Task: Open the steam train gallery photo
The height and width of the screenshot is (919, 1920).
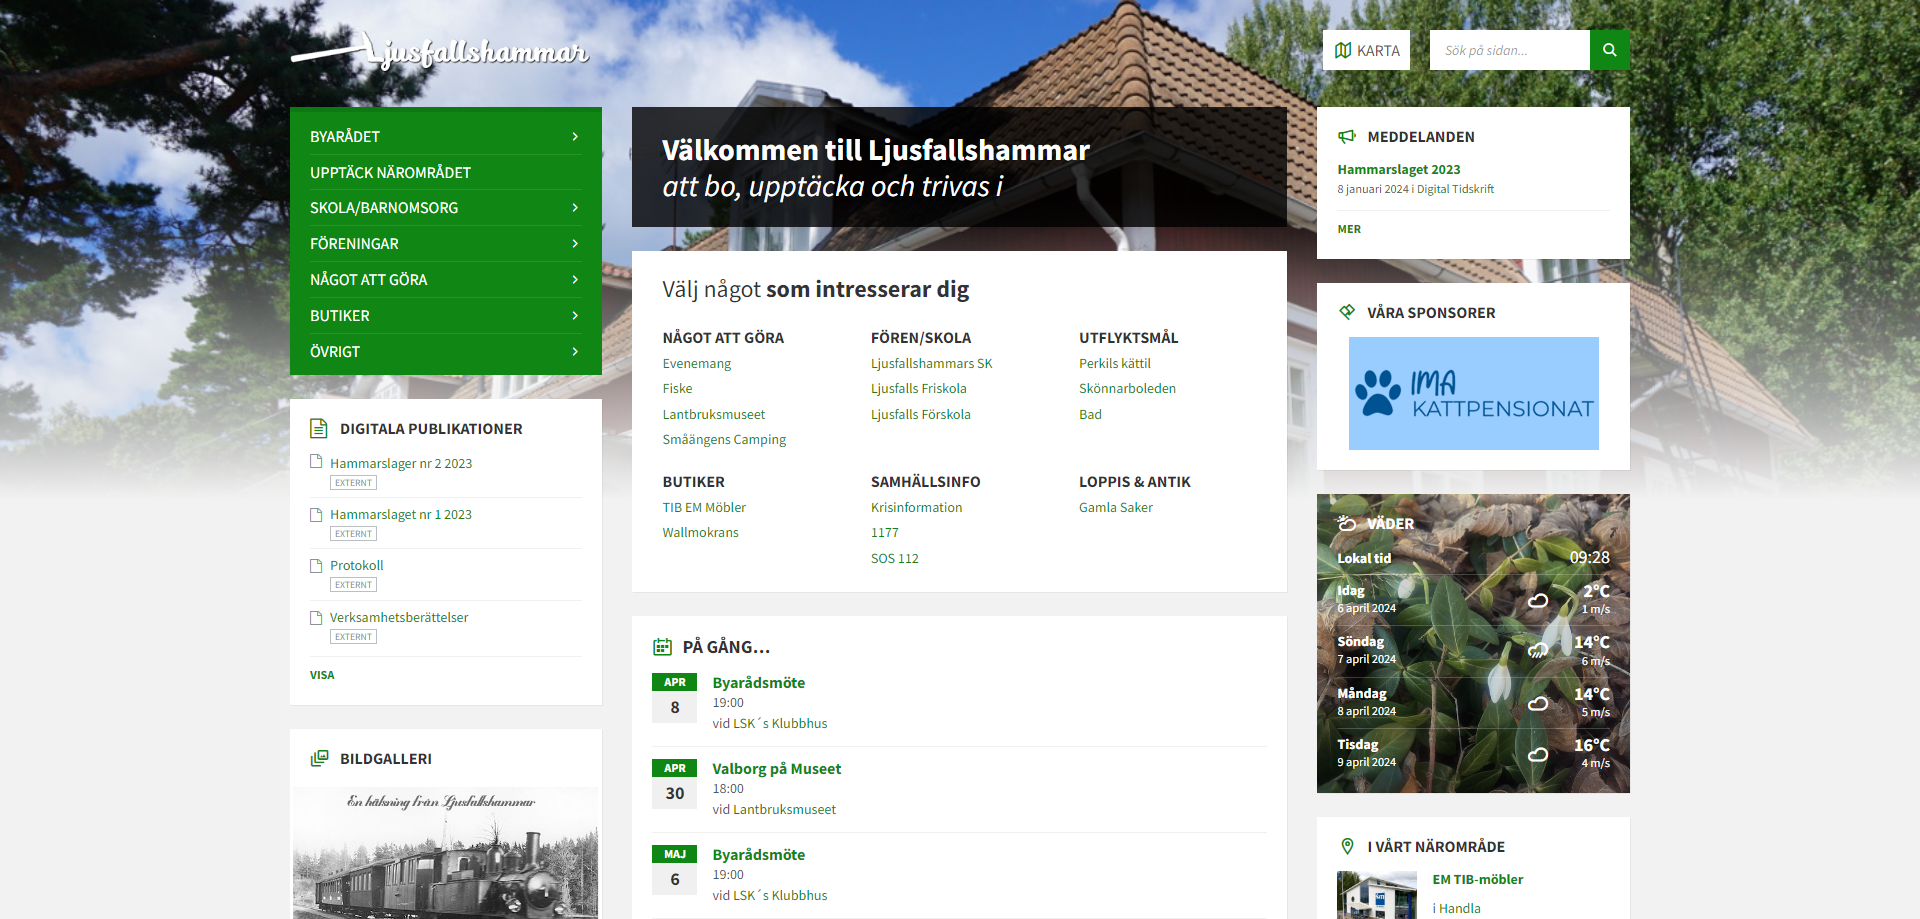Action: click(445, 855)
